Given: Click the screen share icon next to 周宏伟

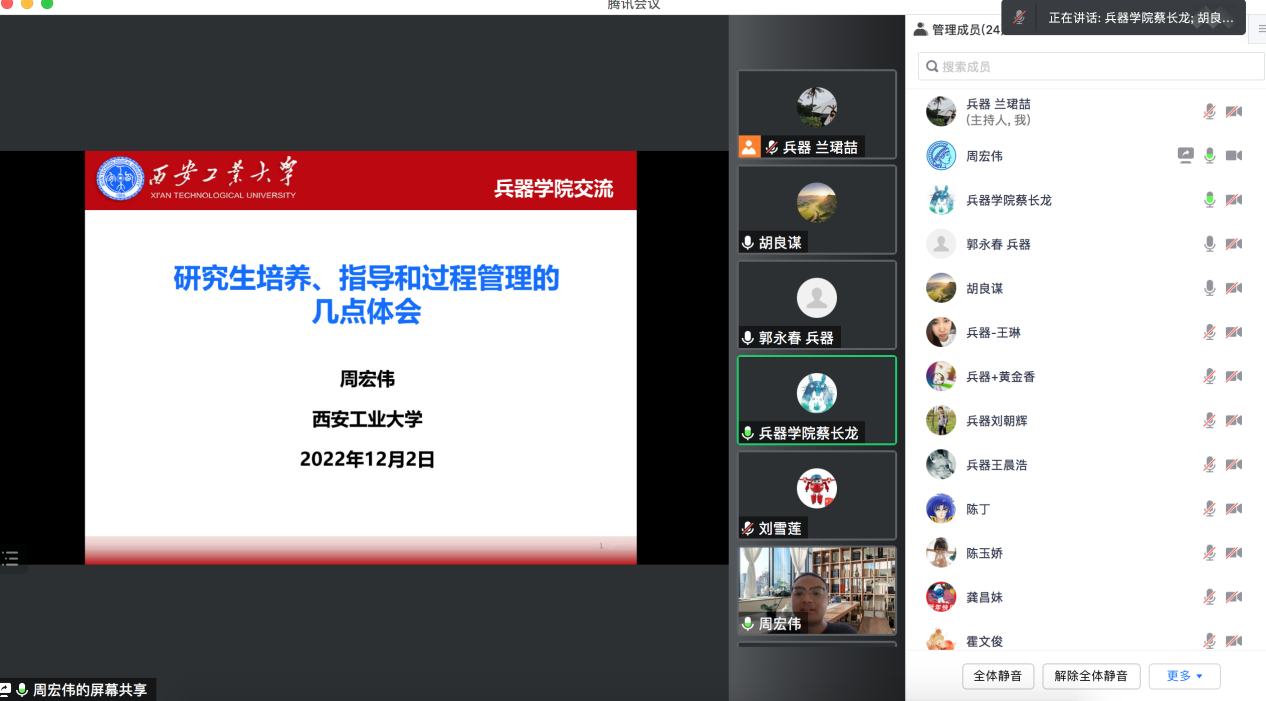Looking at the screenshot, I should pyautogui.click(x=1186, y=155).
